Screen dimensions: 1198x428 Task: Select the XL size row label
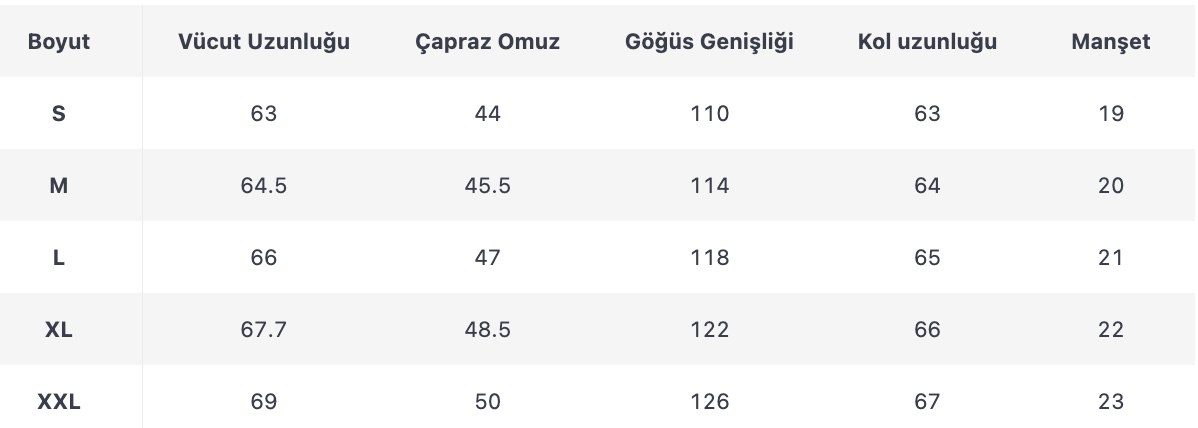[58, 329]
